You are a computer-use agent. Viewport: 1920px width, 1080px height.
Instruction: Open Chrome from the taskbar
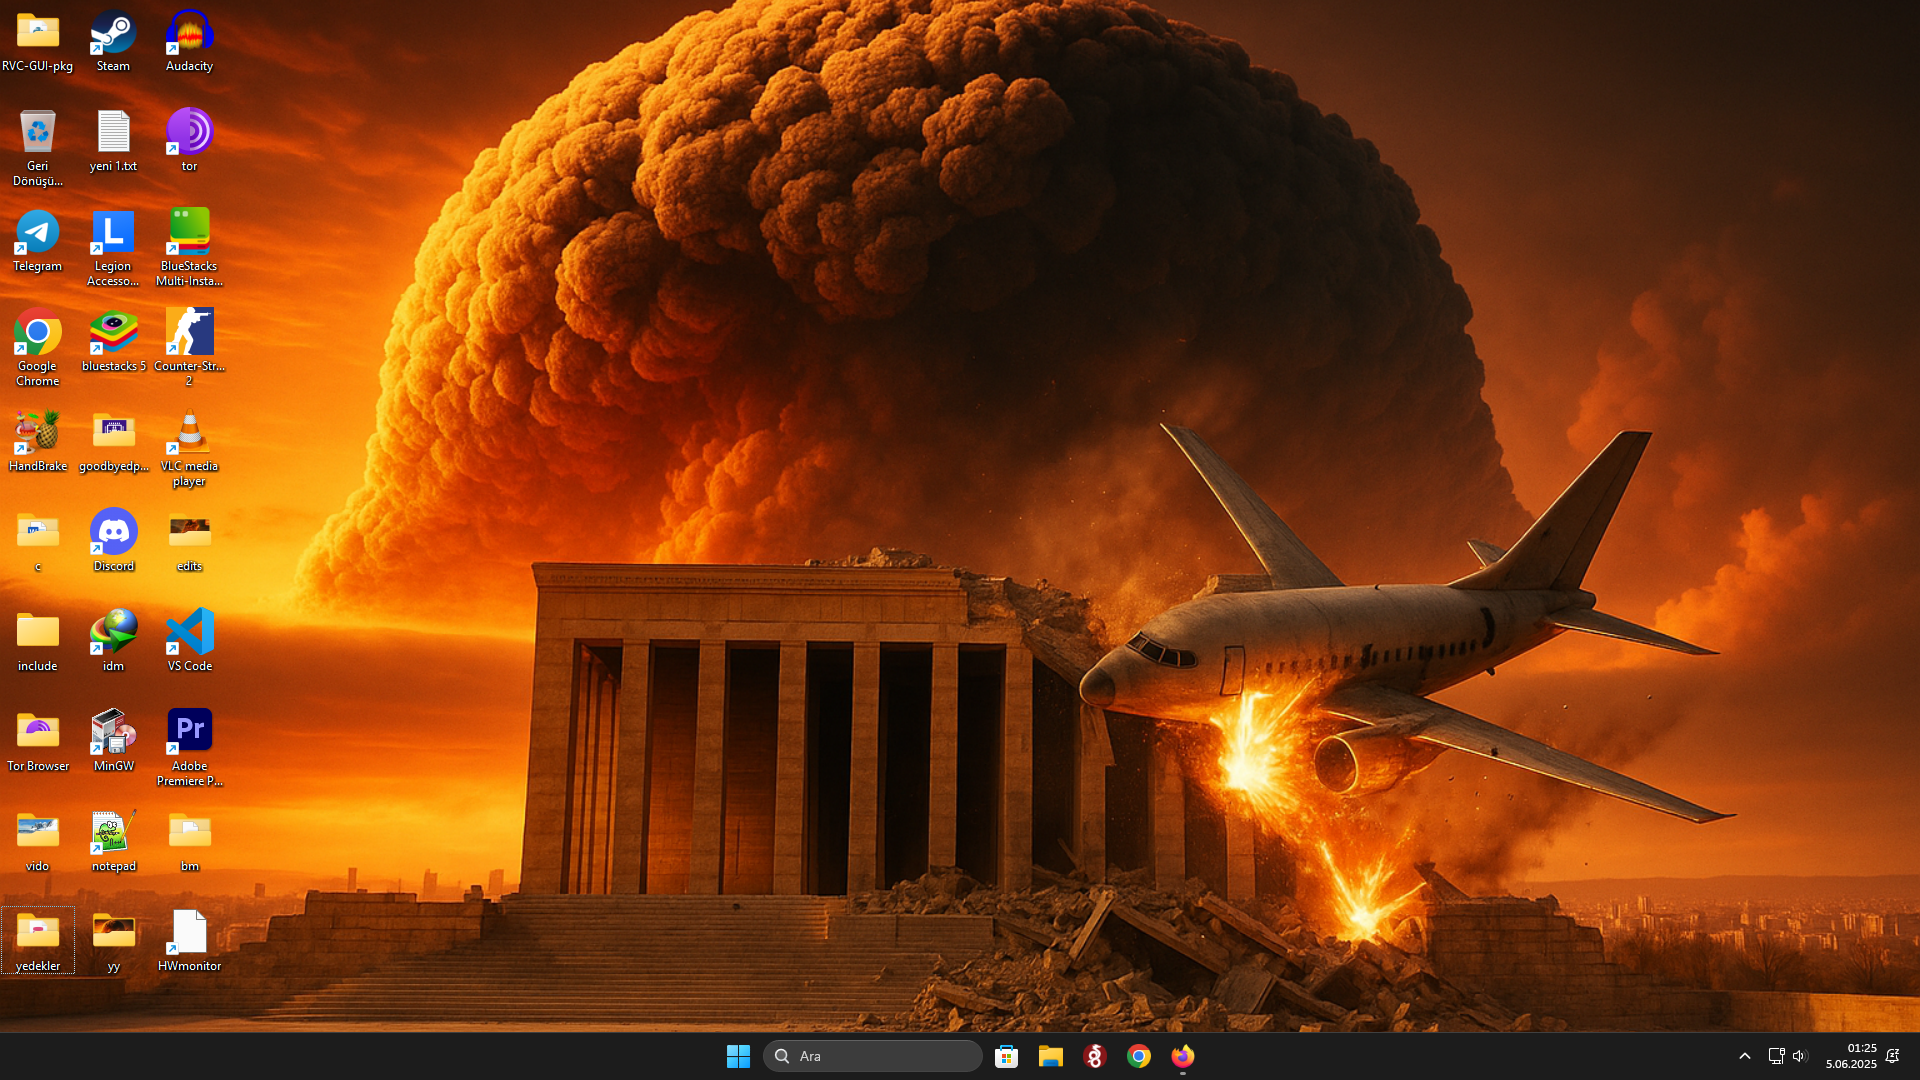click(x=1138, y=1056)
